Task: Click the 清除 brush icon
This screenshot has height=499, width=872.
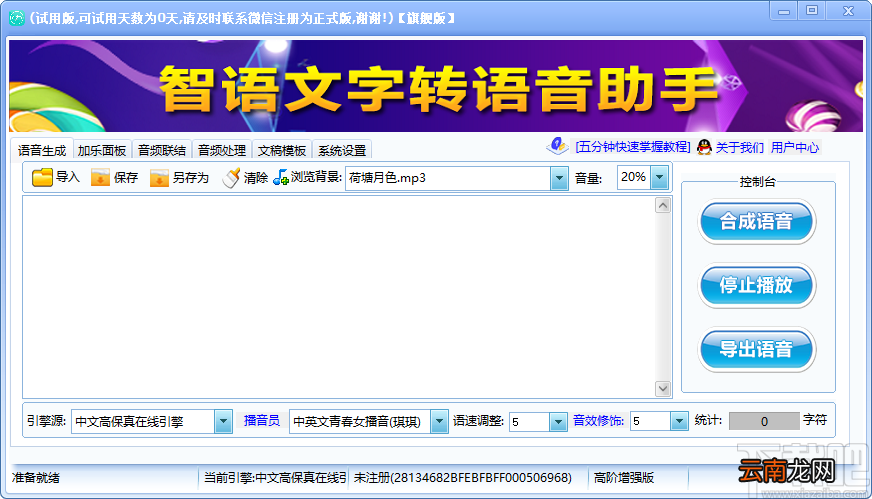Action: point(231,177)
